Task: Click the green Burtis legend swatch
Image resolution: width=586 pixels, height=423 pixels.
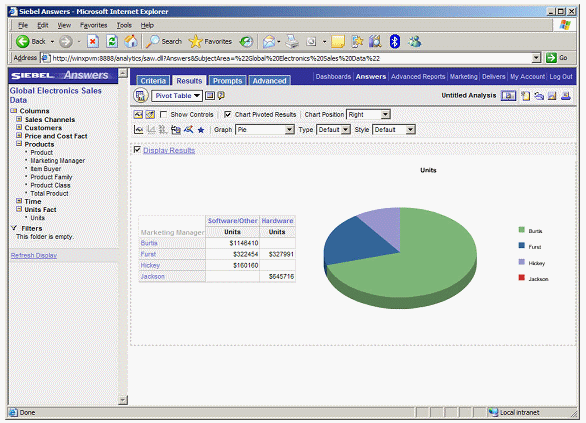Action: coord(522,230)
